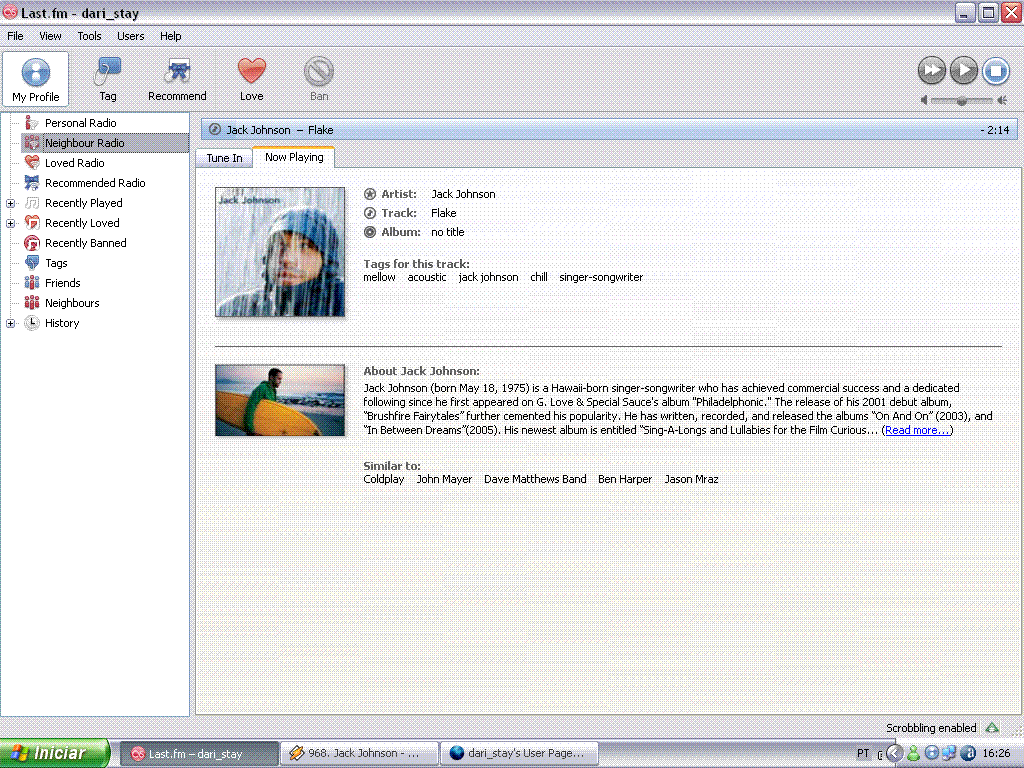Select Loved Radio in the sidebar
This screenshot has height=768, width=1024.
[x=74, y=163]
